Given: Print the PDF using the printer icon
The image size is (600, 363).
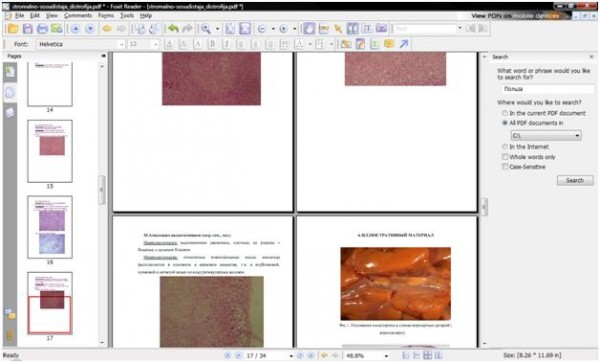Looking at the screenshot, I should 42,29.
